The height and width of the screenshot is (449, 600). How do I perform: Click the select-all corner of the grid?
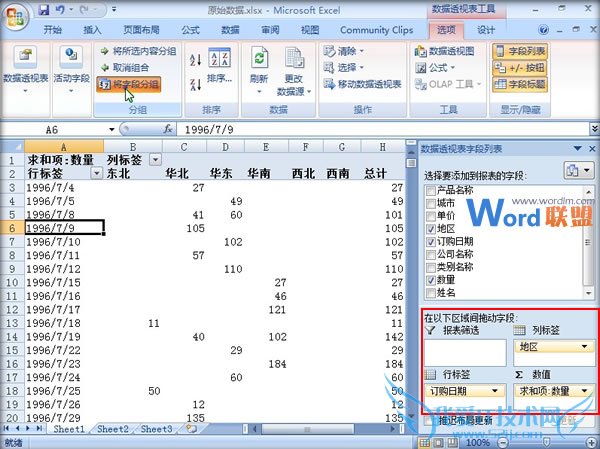(12, 147)
